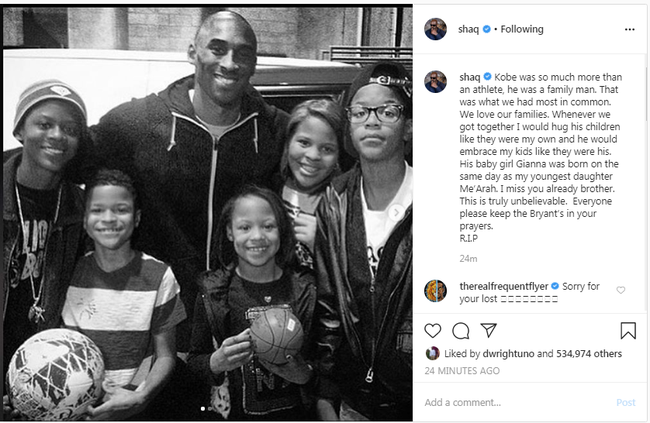650x423 pixels.
Task: Toggle the Following status for shaq
Action: click(522, 29)
